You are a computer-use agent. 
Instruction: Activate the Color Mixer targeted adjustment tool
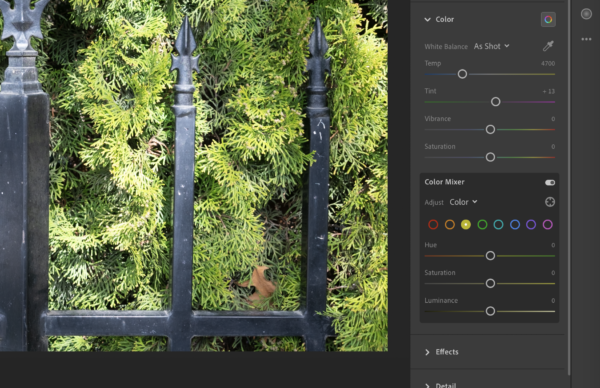[550, 202]
